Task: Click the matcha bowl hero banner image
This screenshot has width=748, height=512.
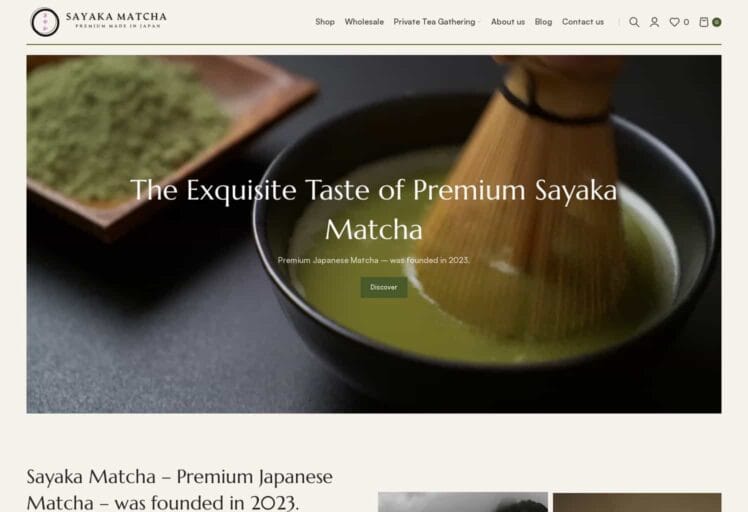Action: [374, 234]
